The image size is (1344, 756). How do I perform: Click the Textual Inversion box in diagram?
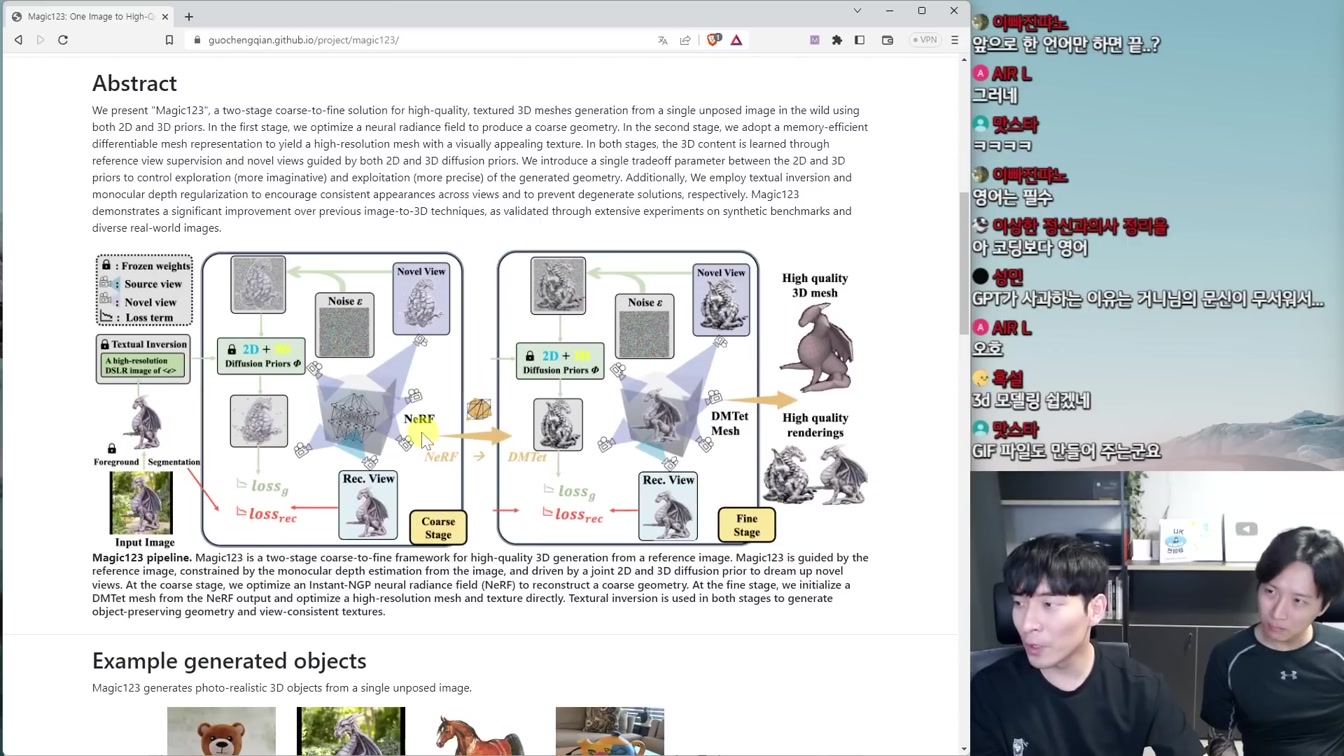coord(143,359)
